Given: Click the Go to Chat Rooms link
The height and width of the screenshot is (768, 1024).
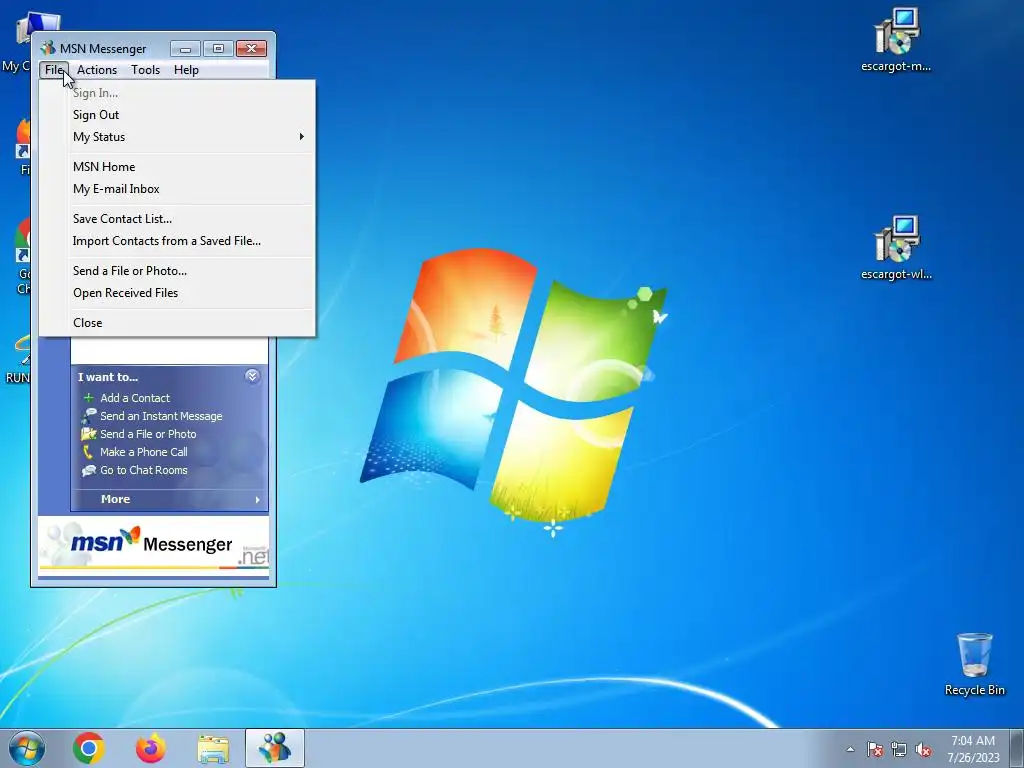Looking at the screenshot, I should click(x=144, y=470).
